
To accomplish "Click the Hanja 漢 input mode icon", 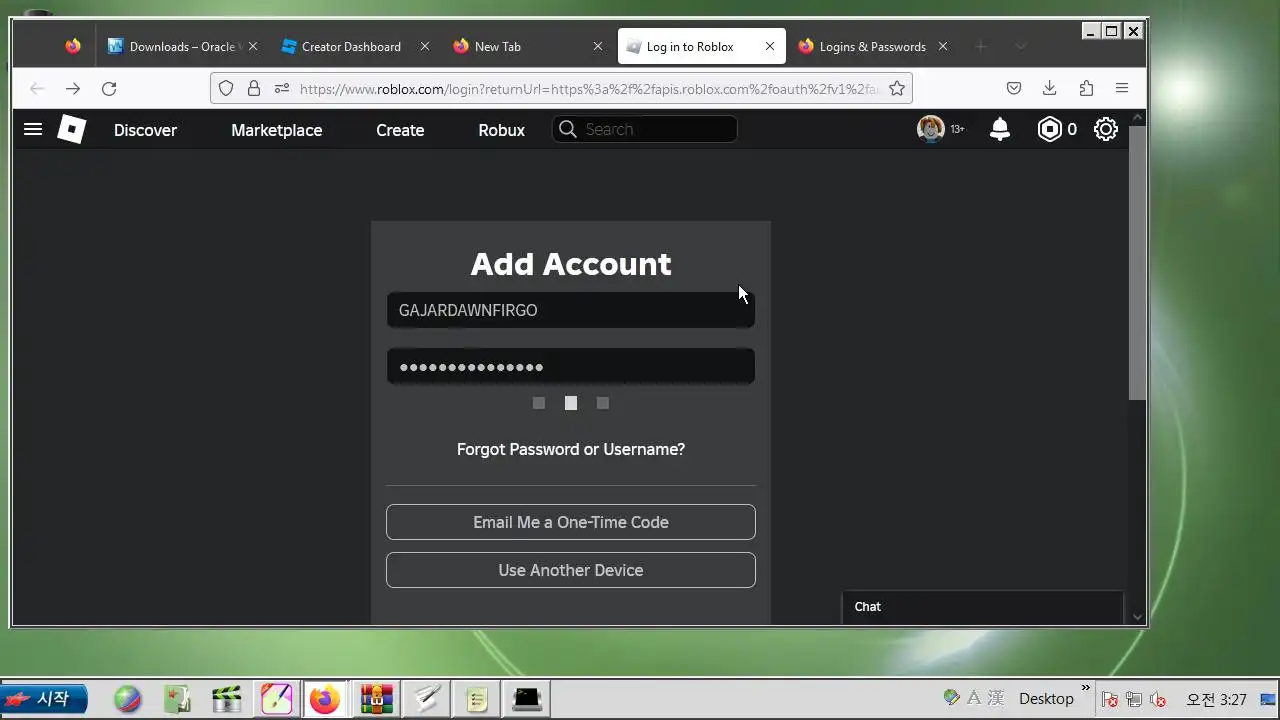I will 996,697.
